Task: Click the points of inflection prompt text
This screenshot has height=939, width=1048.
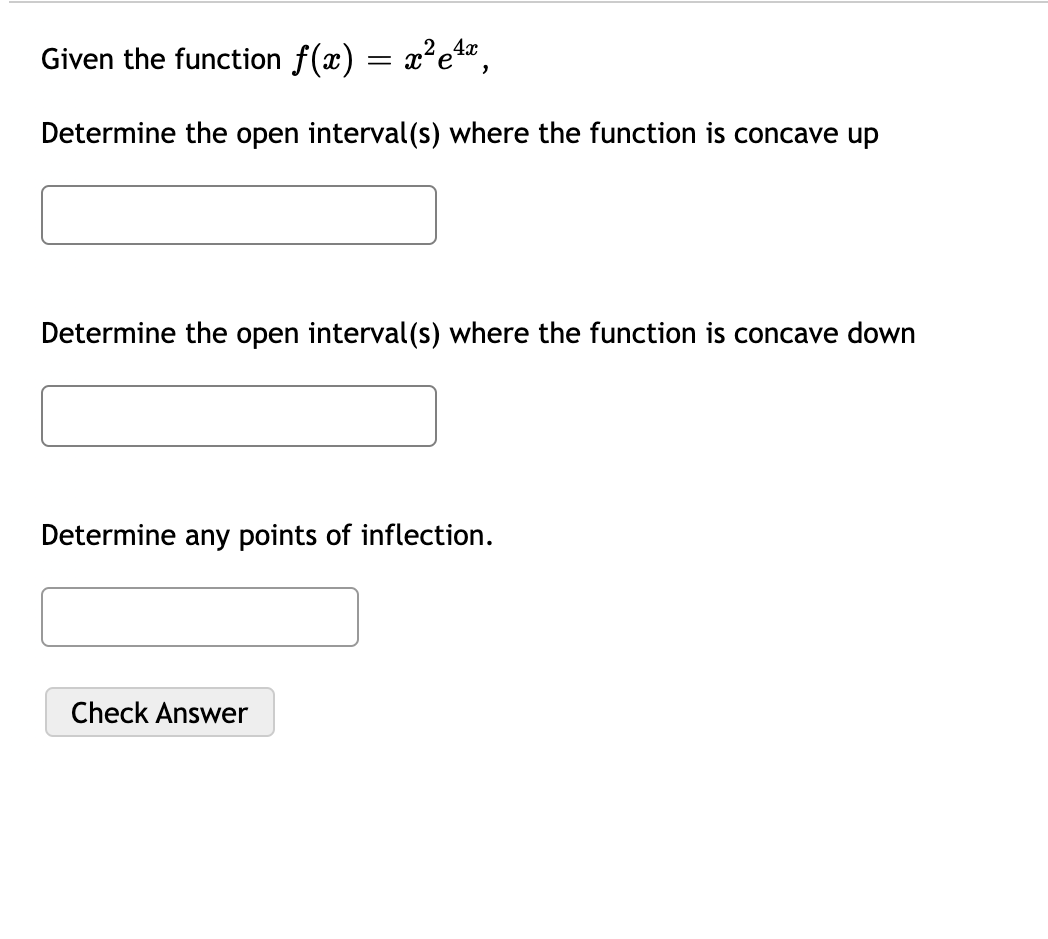Action: pyautogui.click(x=265, y=535)
